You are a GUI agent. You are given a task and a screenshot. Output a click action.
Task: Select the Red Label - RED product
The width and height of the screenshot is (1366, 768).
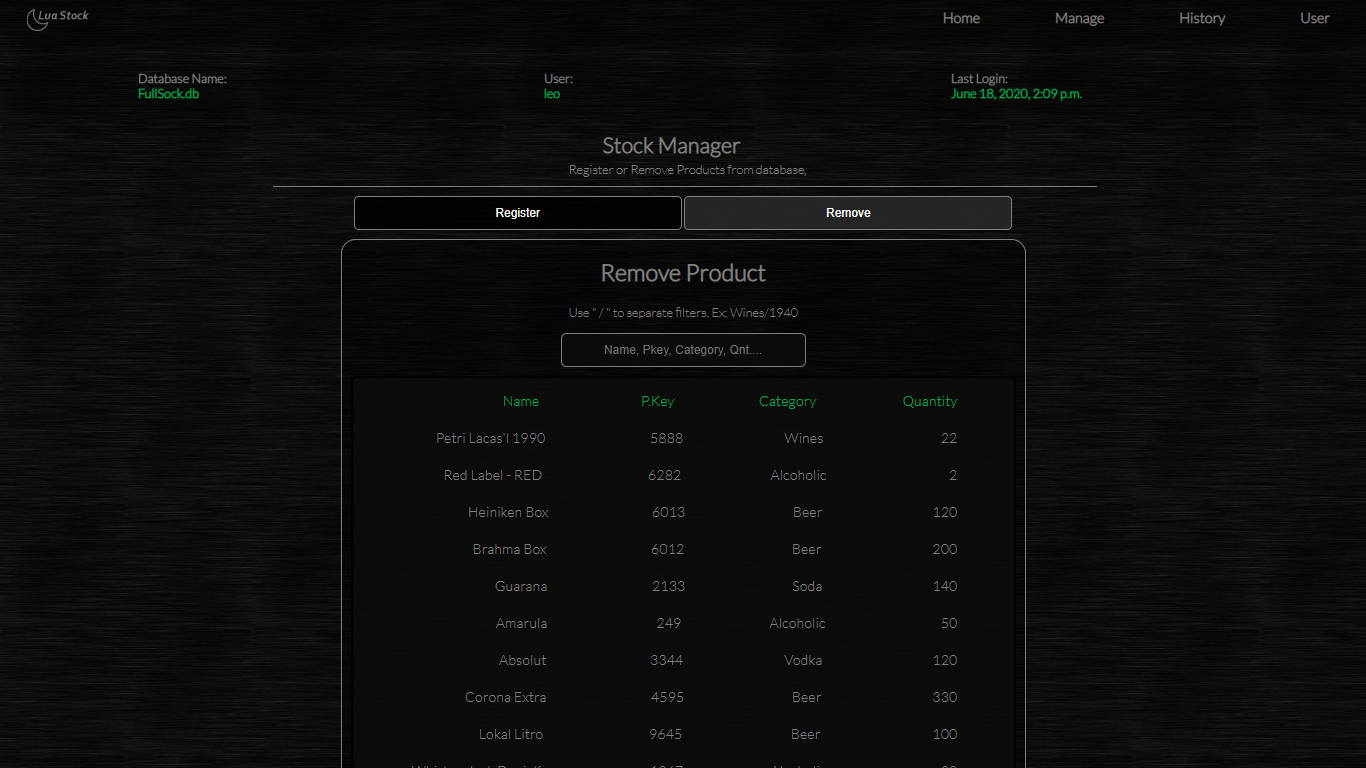(x=493, y=475)
